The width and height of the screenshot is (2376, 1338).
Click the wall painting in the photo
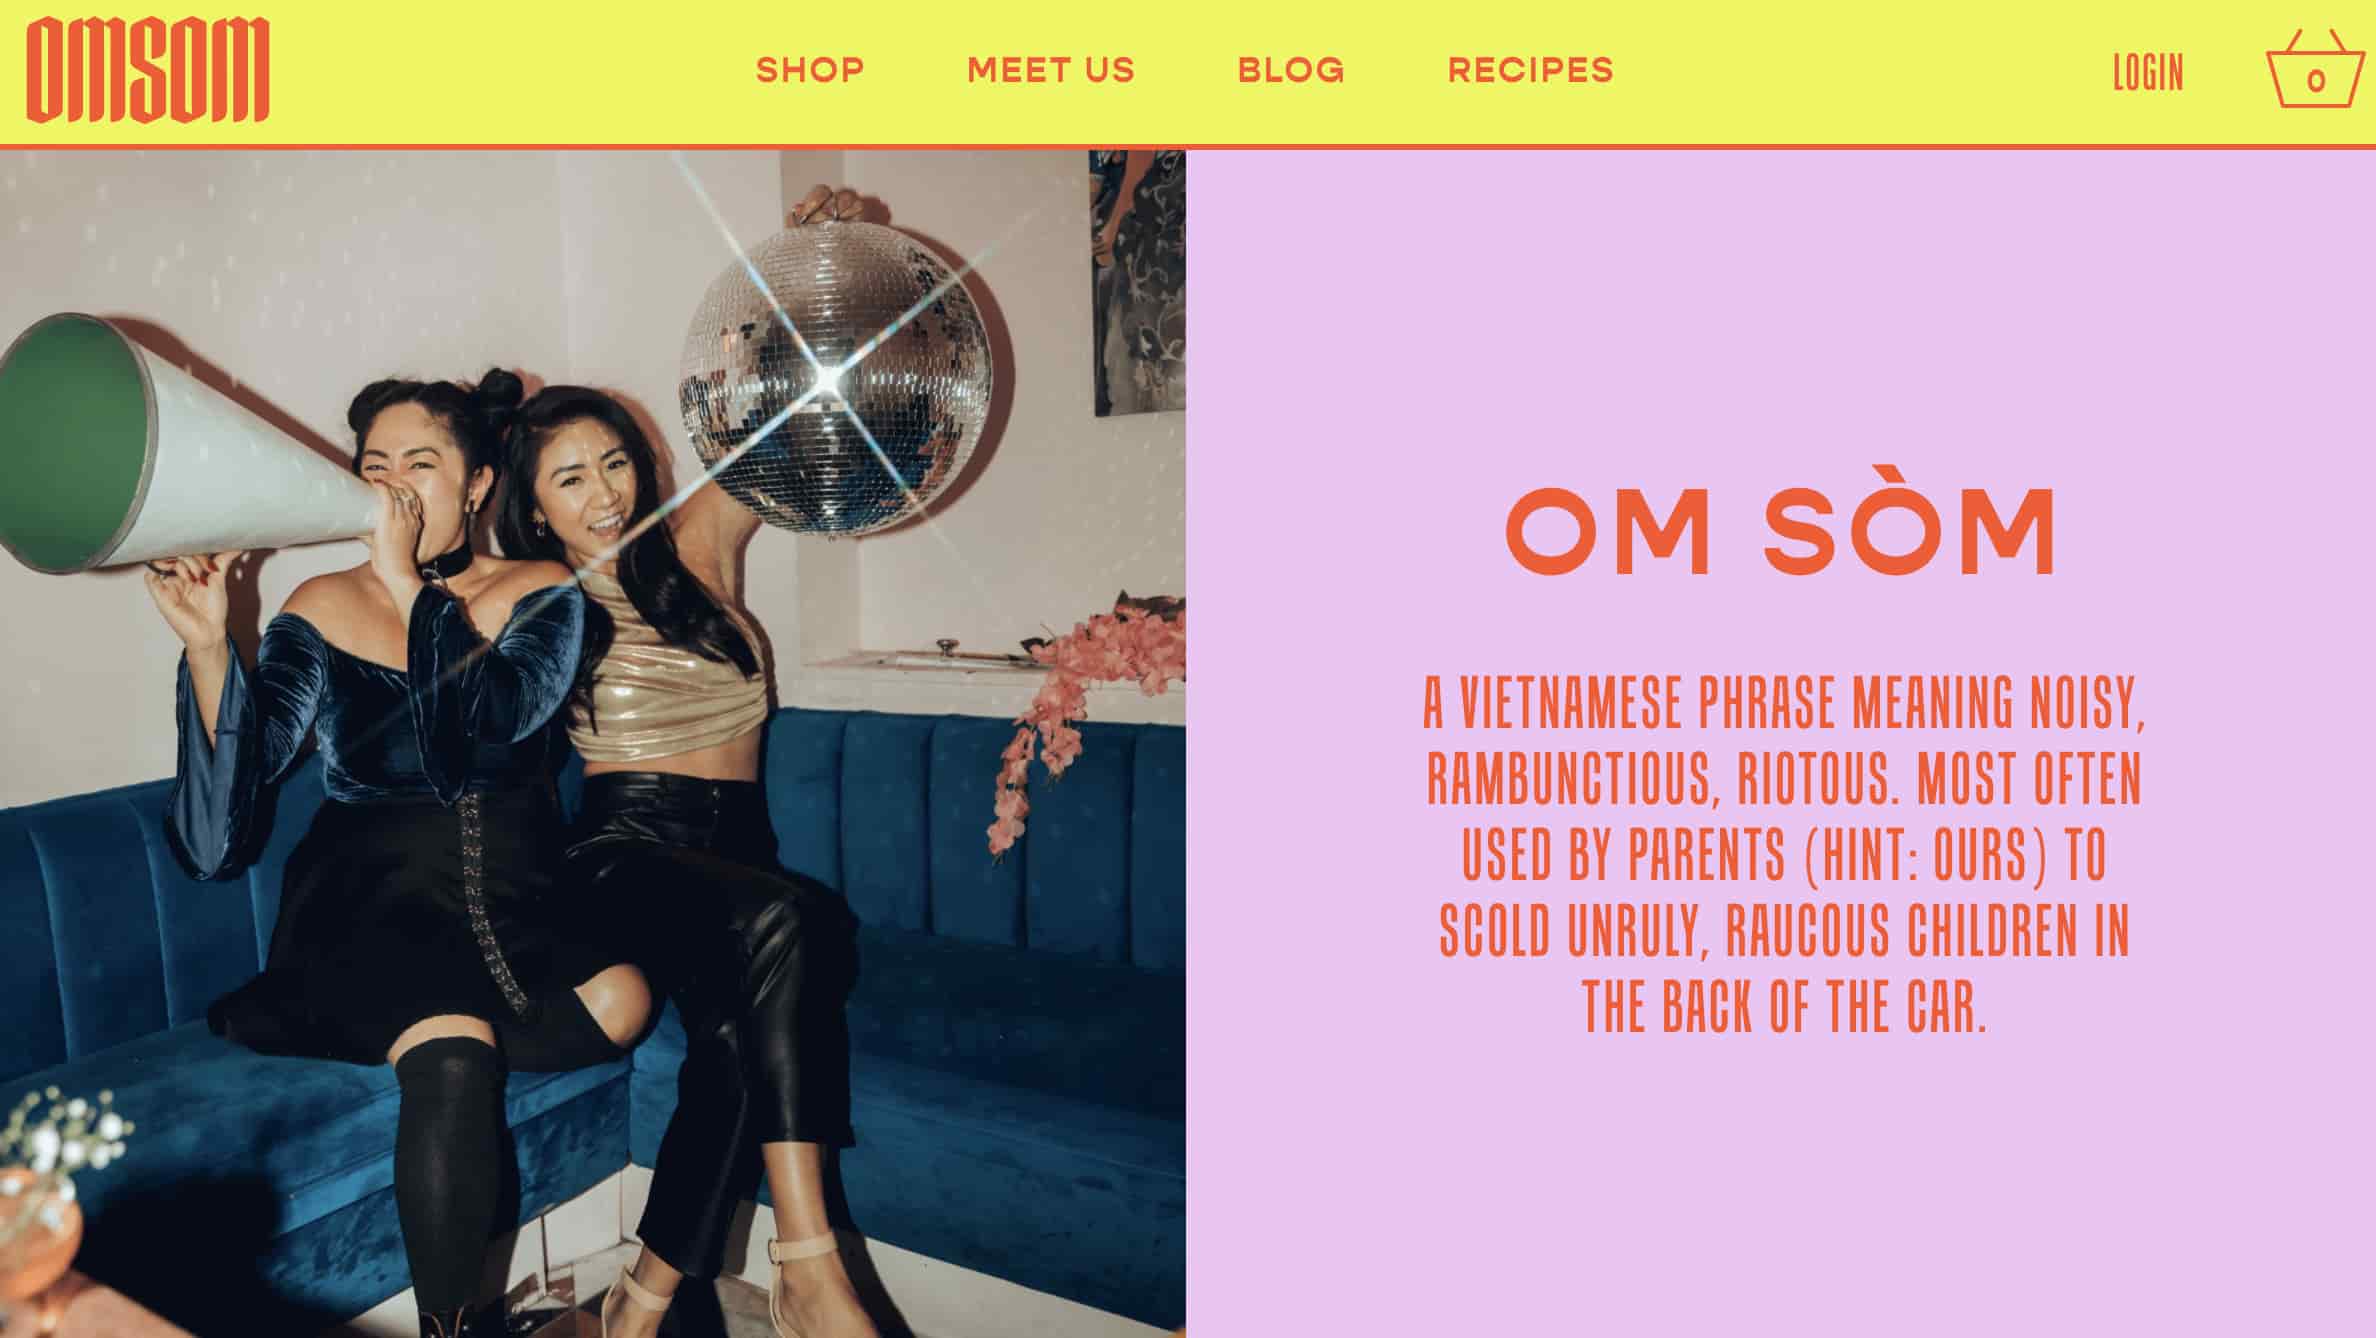[x=1138, y=282]
